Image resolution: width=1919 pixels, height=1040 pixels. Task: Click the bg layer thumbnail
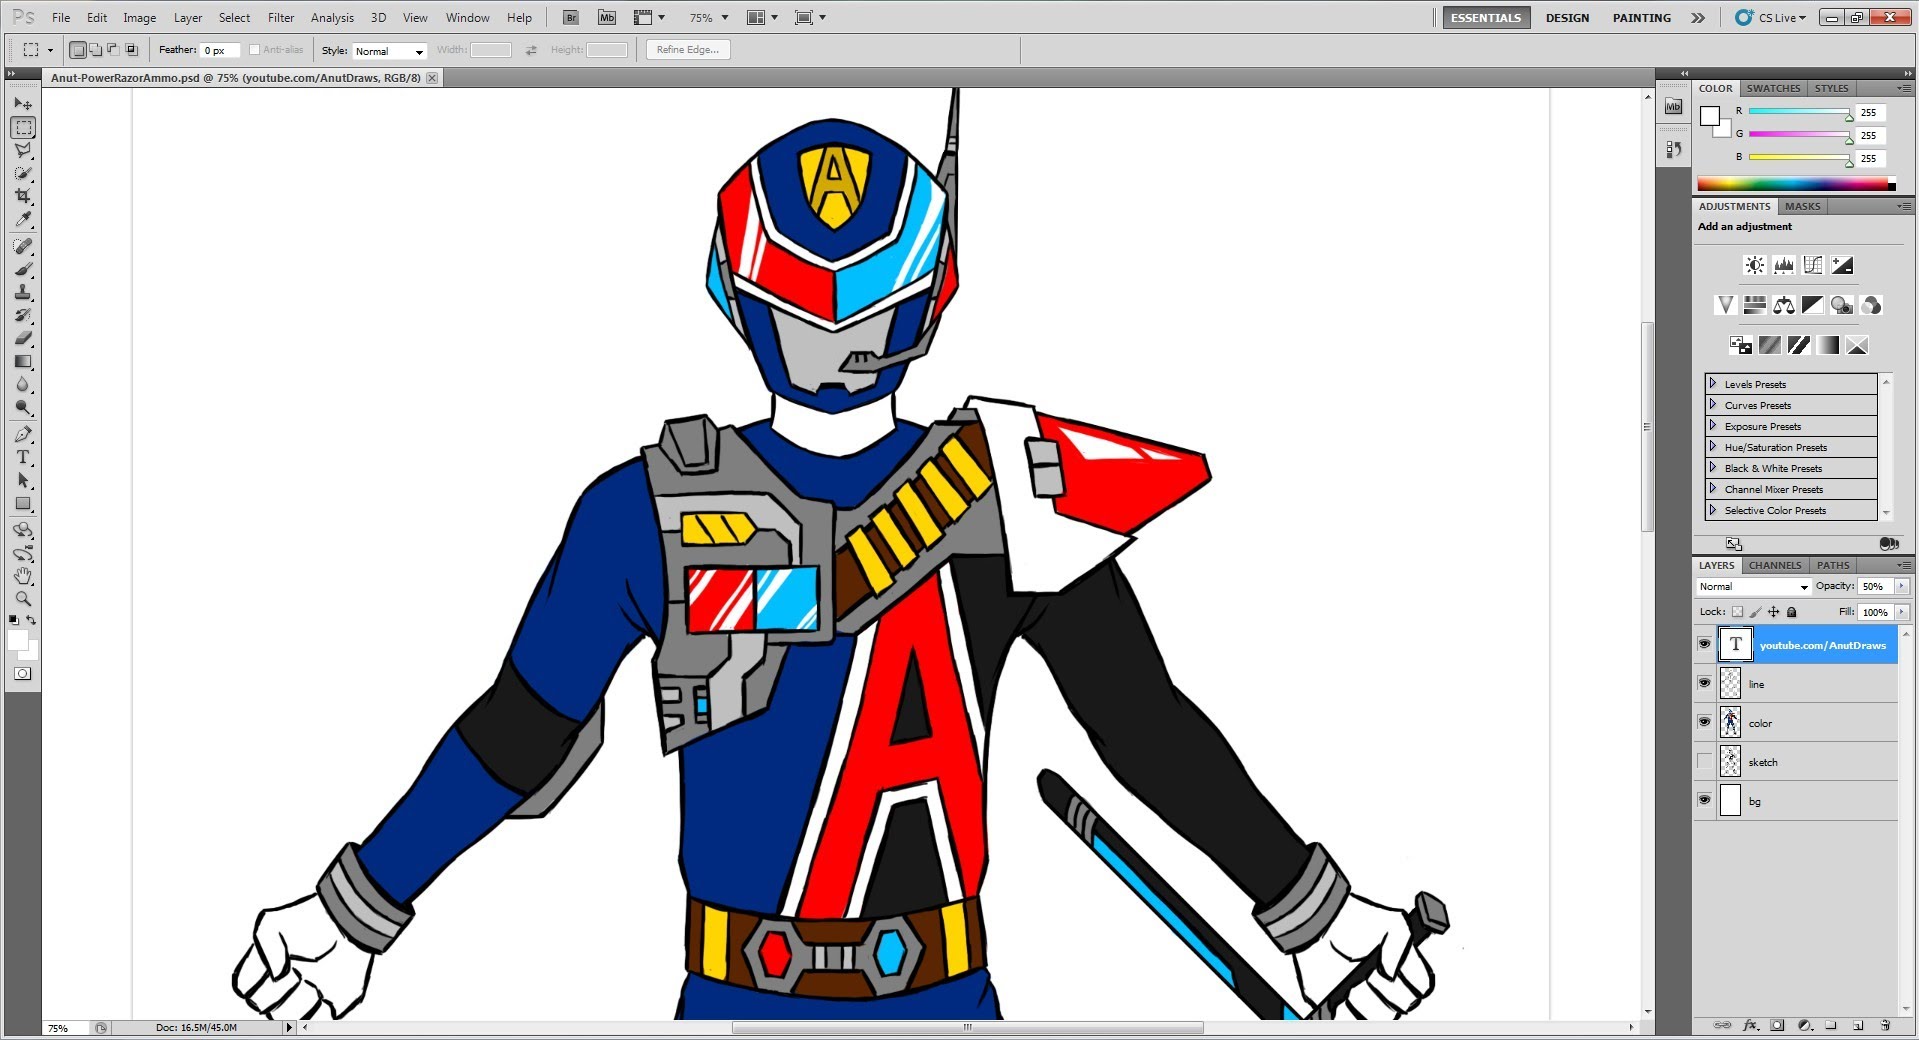(1730, 800)
